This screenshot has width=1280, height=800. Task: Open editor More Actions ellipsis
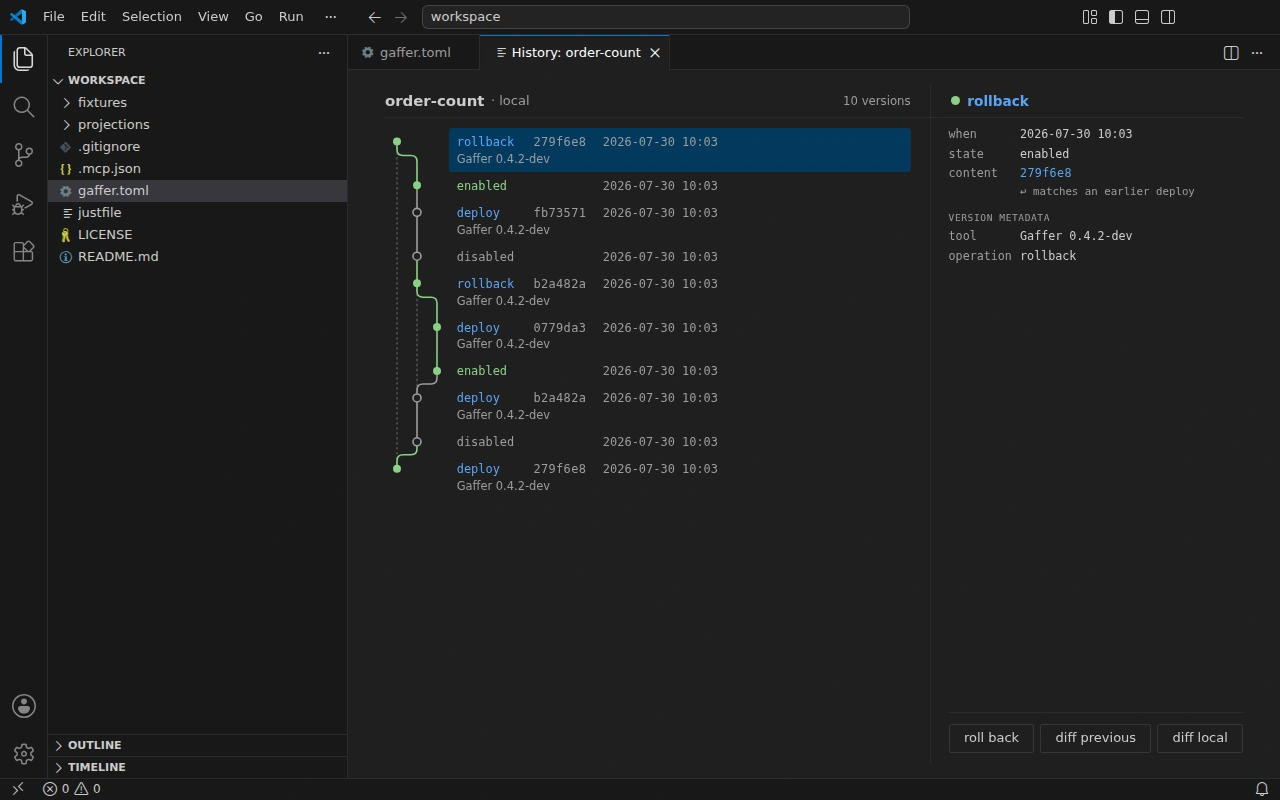tap(1257, 53)
